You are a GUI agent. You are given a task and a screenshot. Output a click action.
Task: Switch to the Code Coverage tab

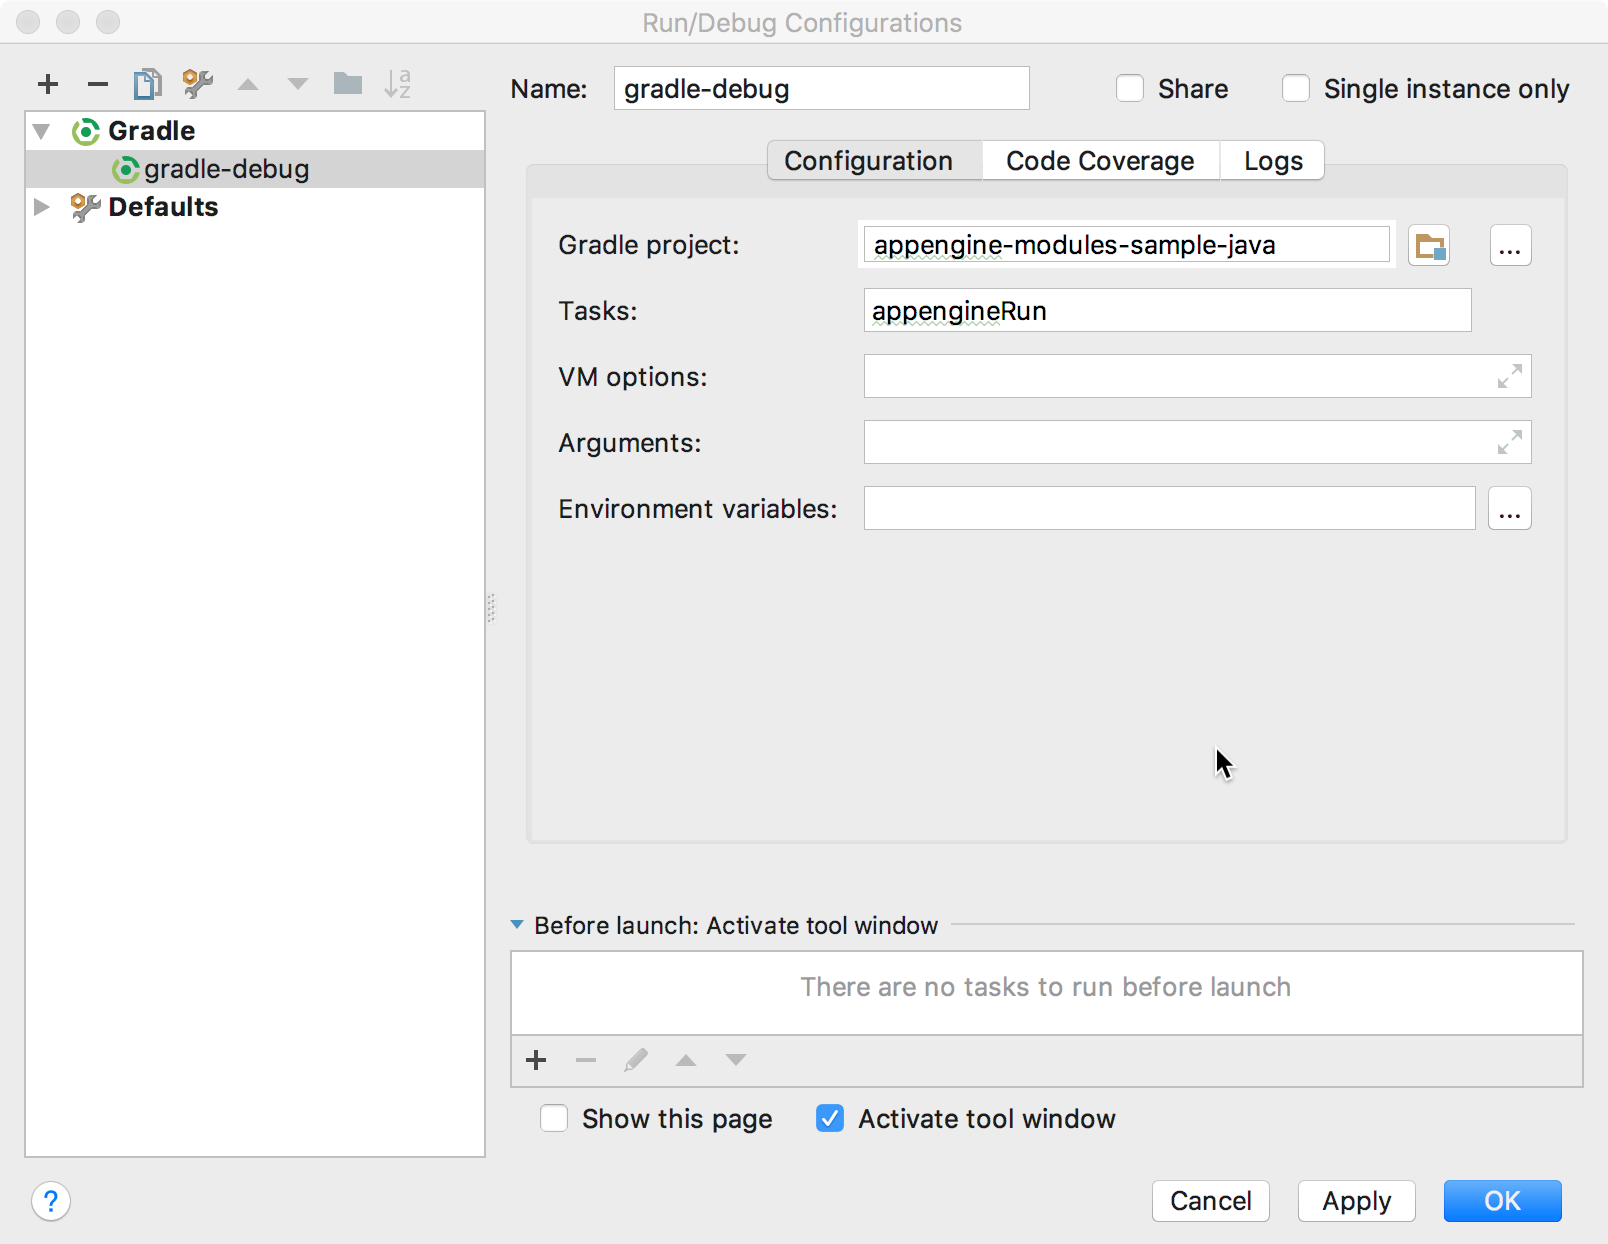click(x=1099, y=160)
